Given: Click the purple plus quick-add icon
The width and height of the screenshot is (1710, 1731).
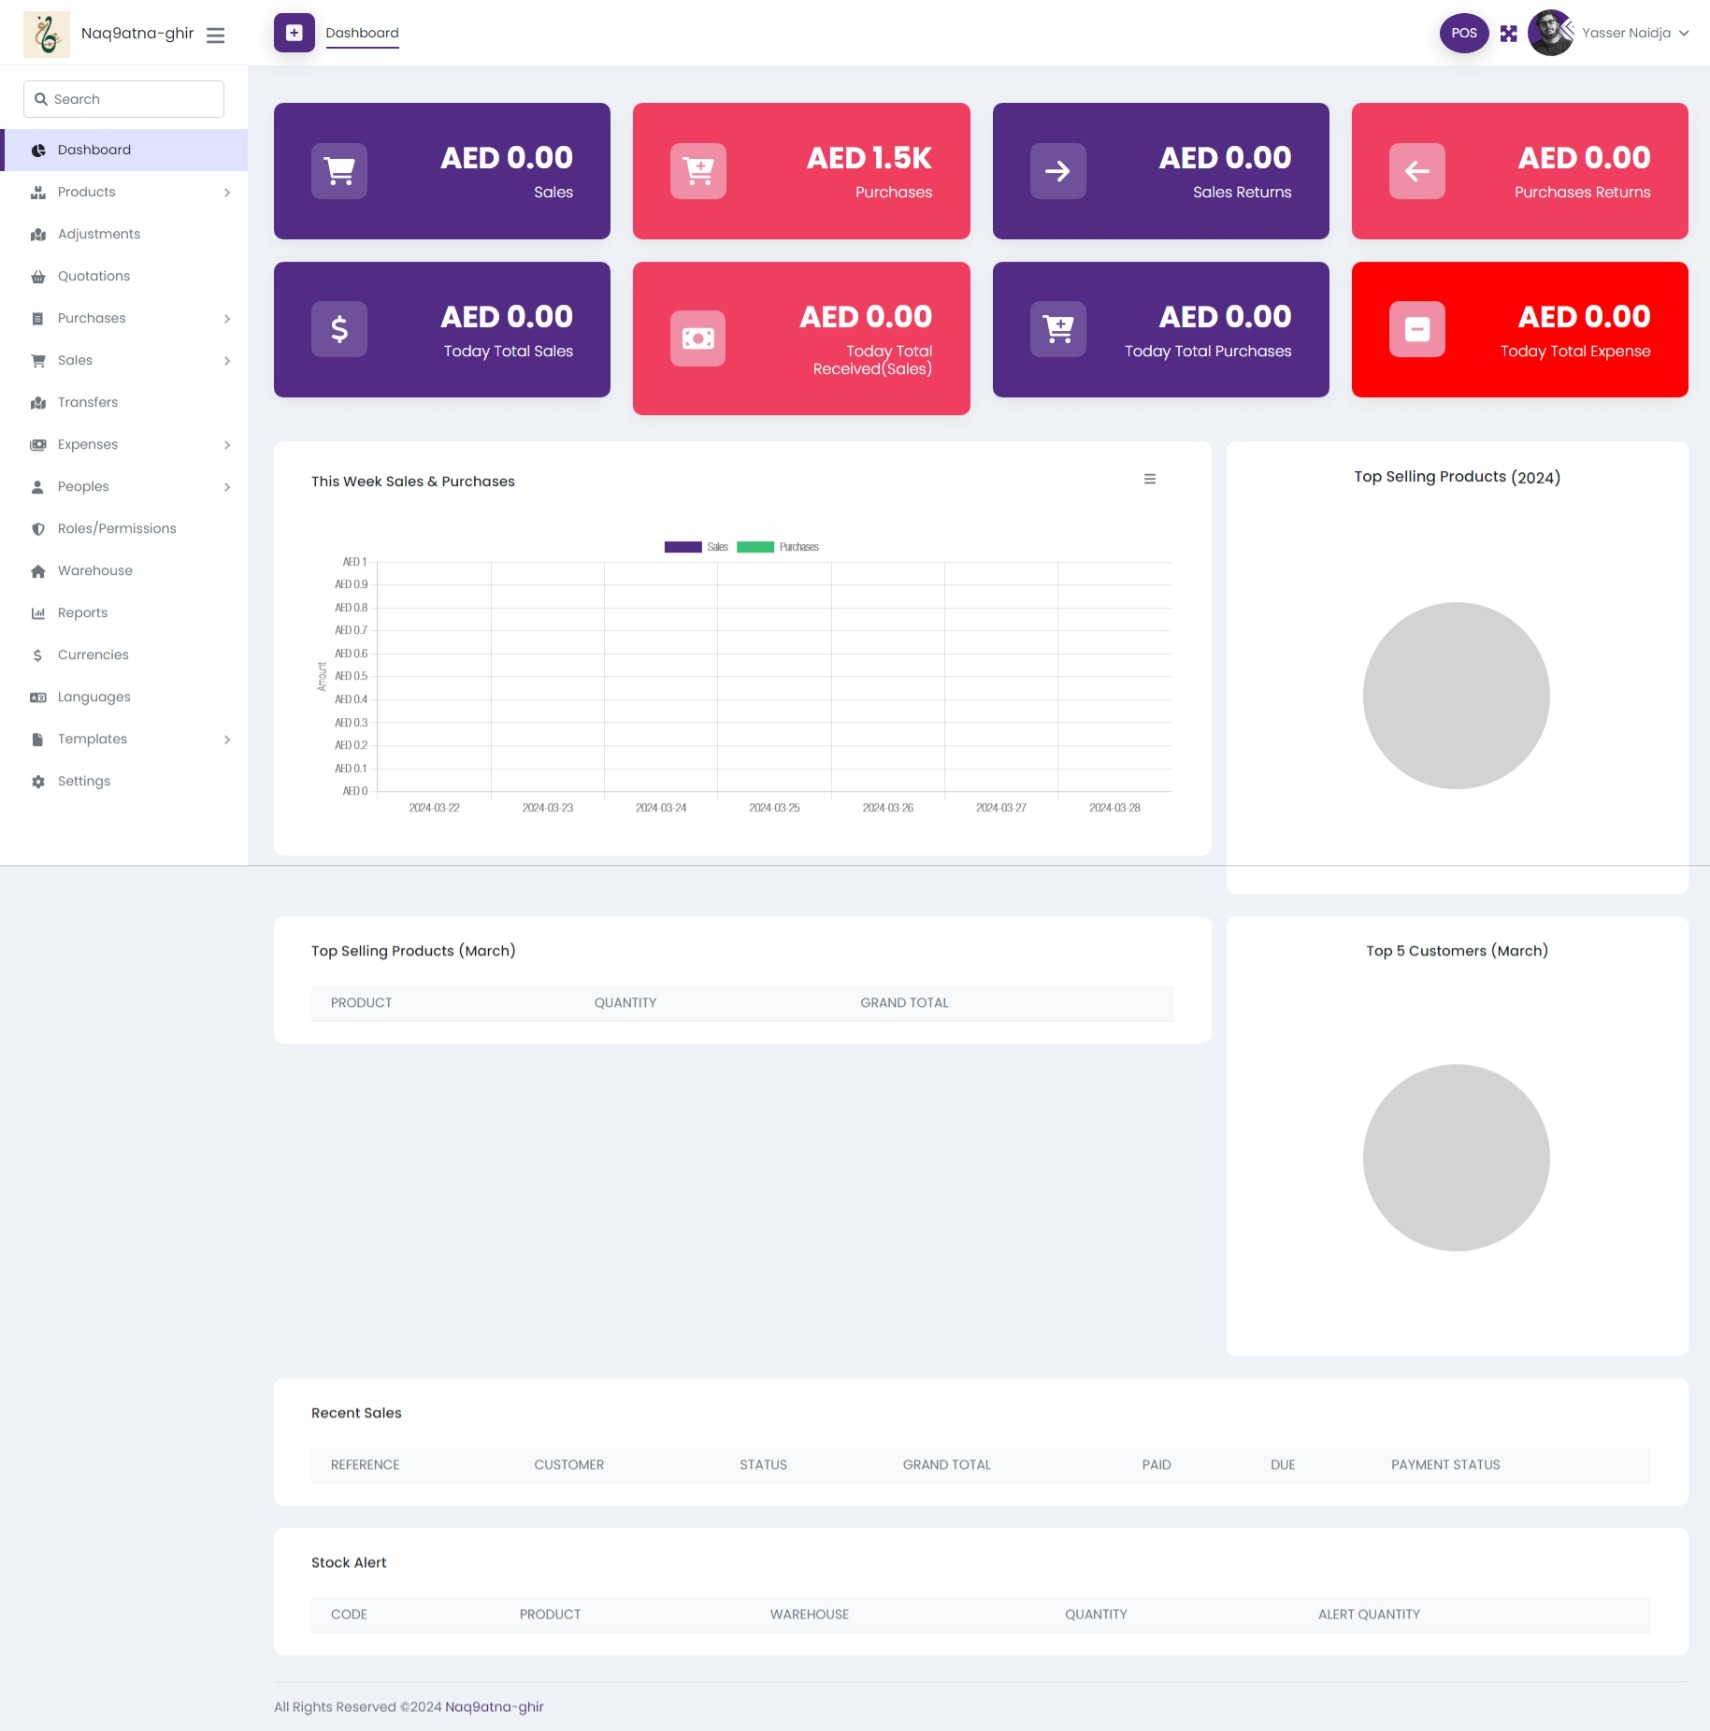Looking at the screenshot, I should [294, 33].
